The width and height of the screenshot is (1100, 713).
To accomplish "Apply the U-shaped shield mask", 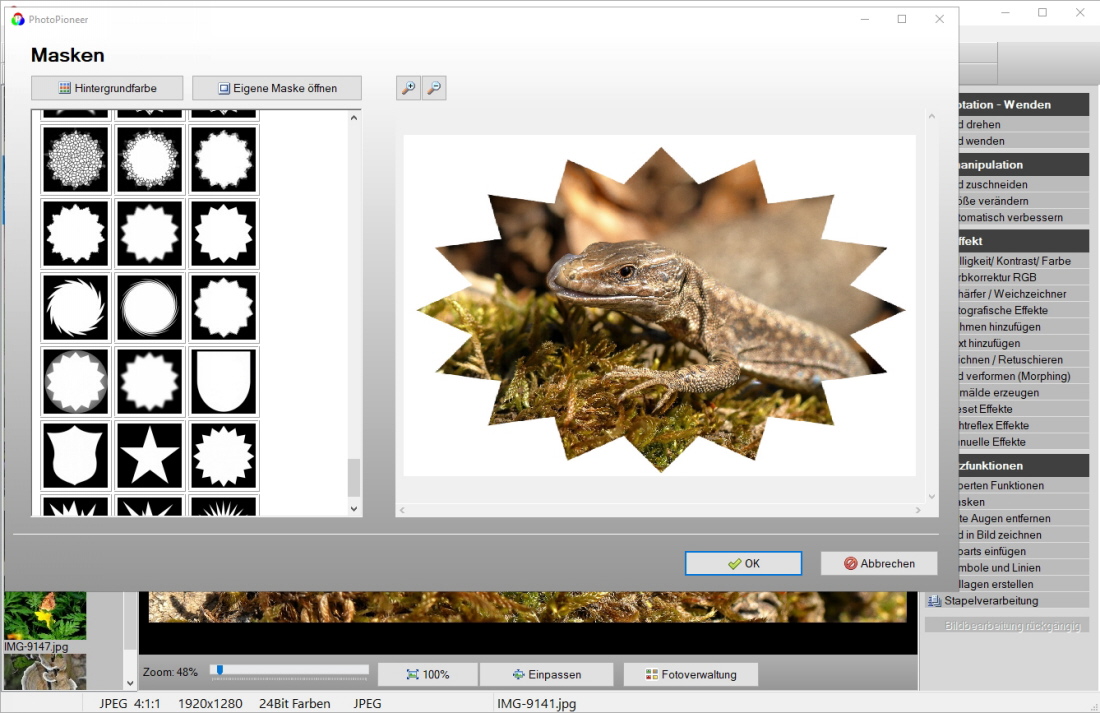I will 223,381.
